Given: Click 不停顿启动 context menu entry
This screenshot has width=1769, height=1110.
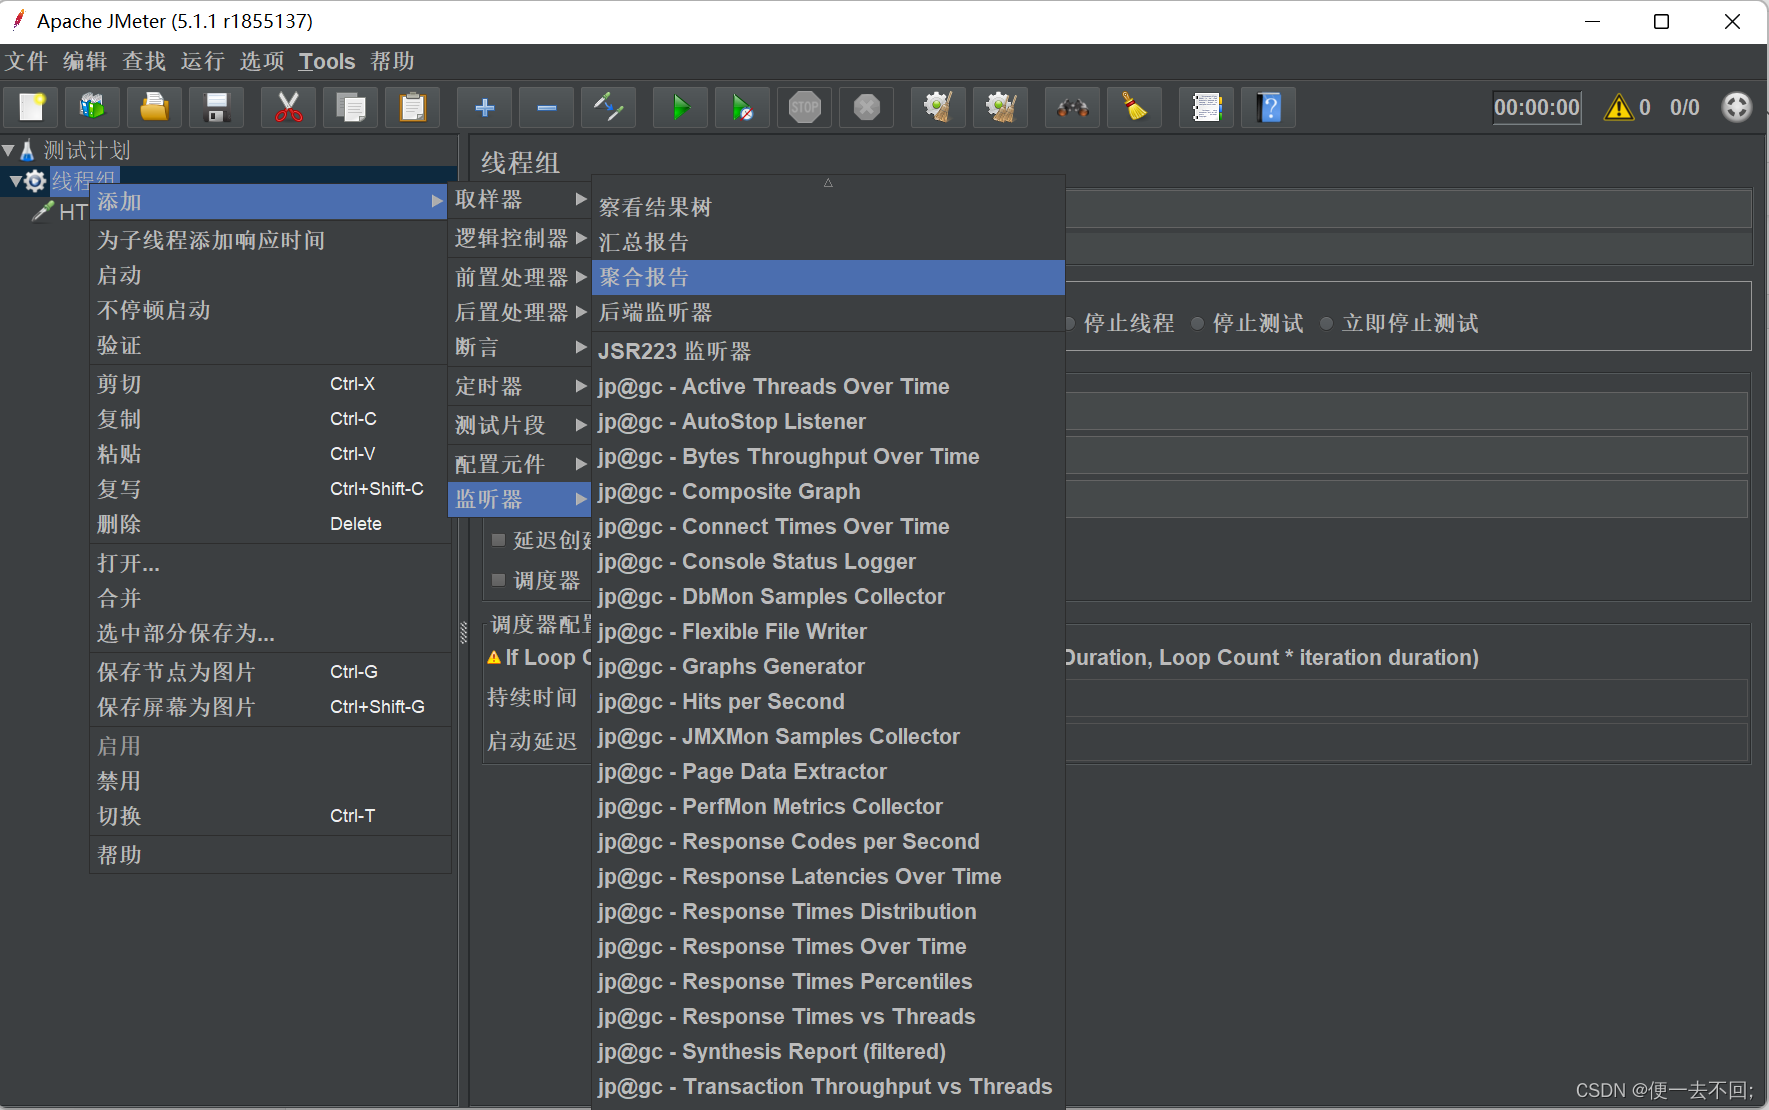Looking at the screenshot, I should click(x=270, y=310).
